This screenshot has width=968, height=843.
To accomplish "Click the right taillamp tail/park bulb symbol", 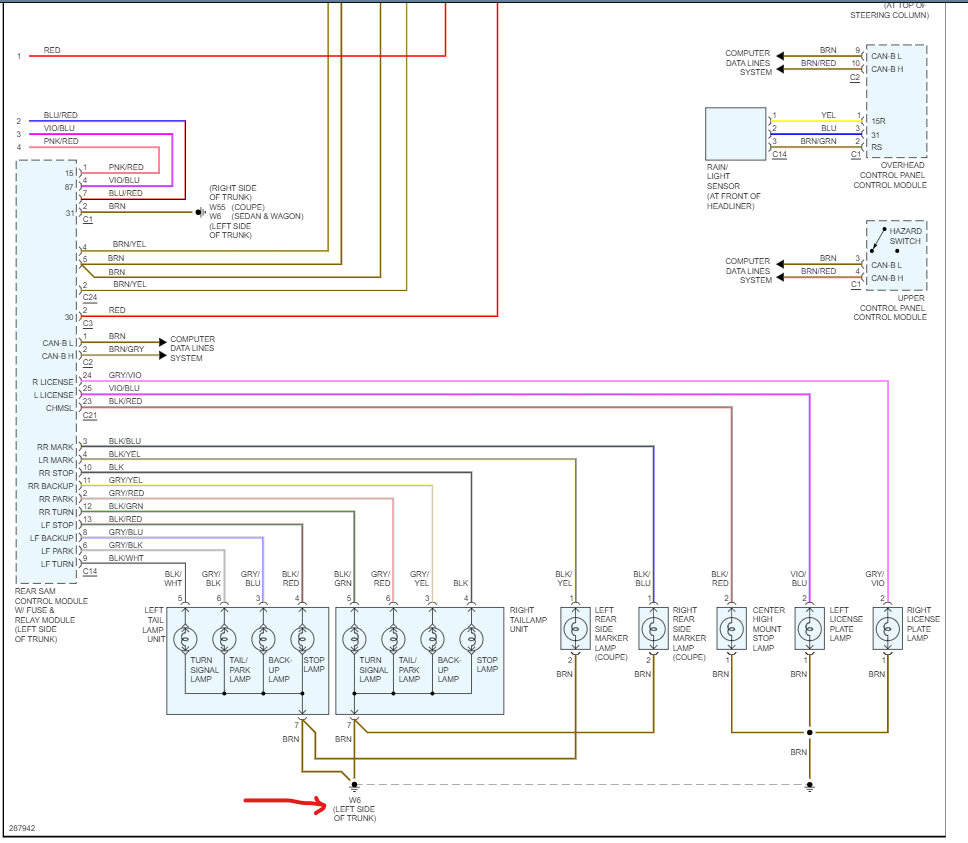I will coord(393,639).
